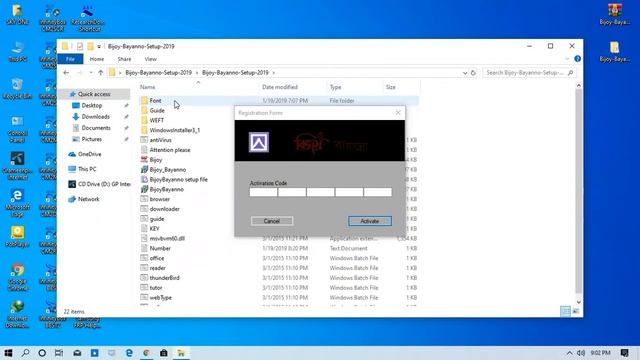
Task: Open Task View on taskbar
Action: click(x=59, y=353)
